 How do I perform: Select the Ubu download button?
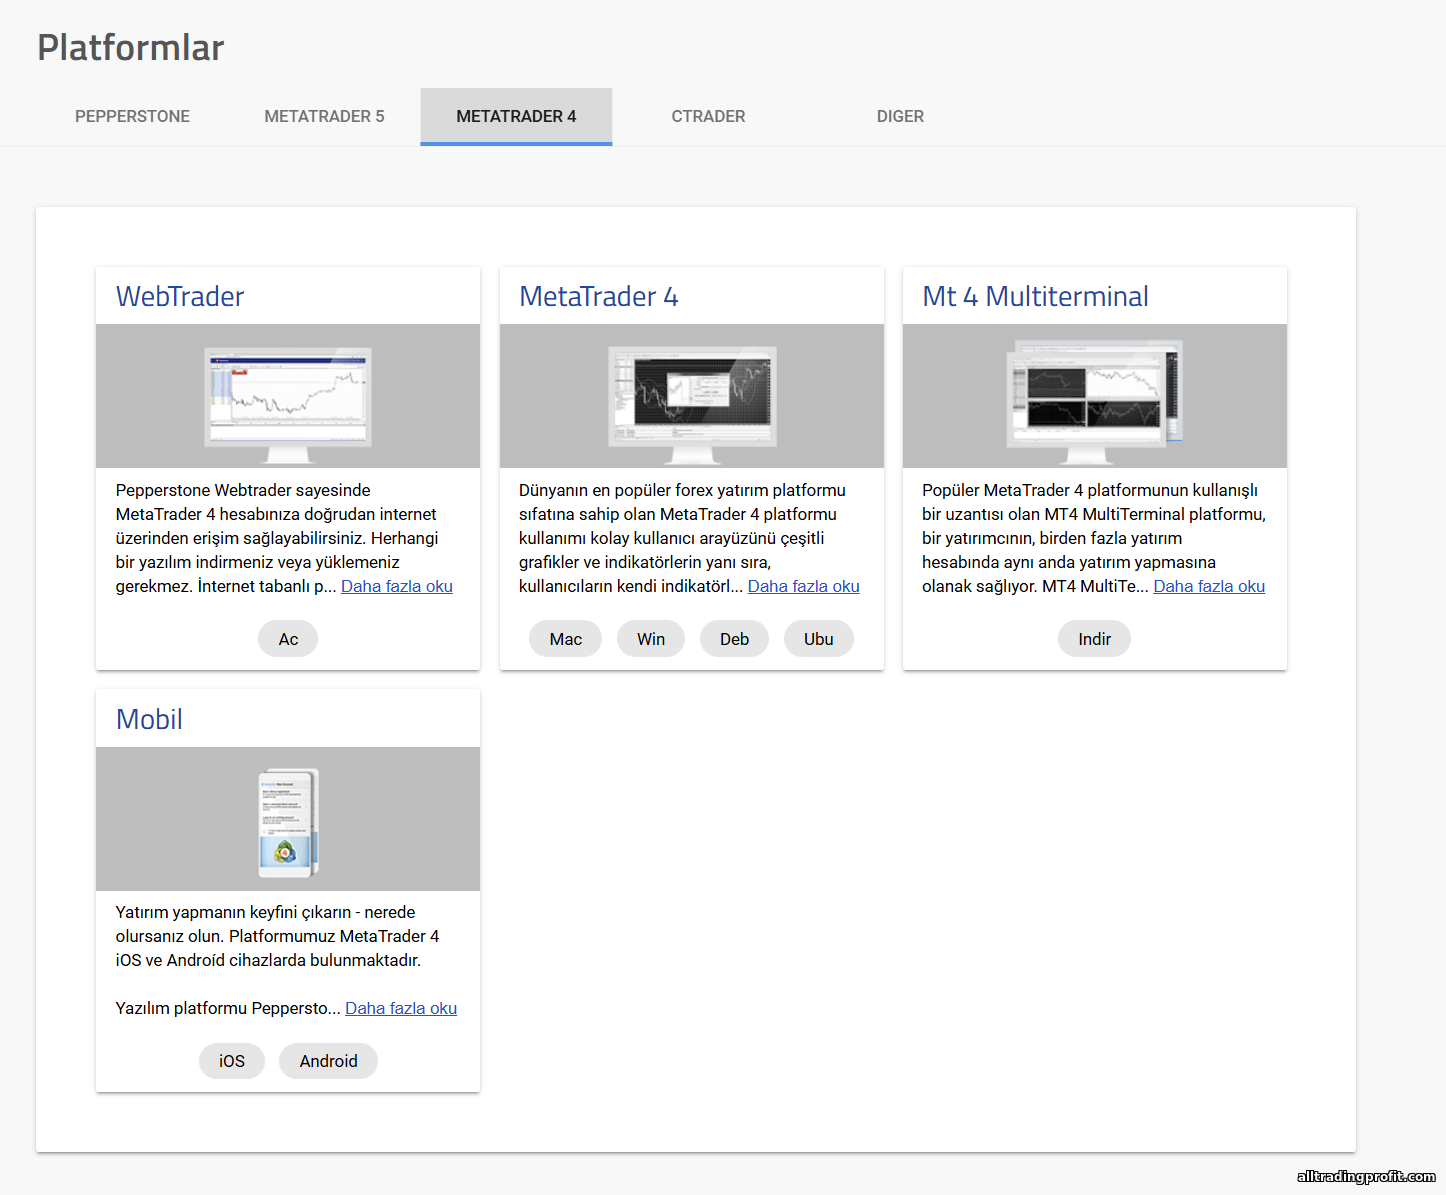click(818, 639)
